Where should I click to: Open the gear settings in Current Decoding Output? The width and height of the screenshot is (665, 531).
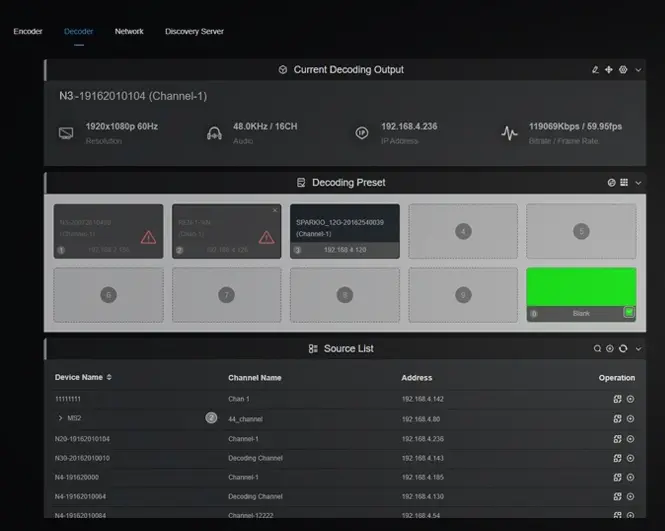(623, 70)
